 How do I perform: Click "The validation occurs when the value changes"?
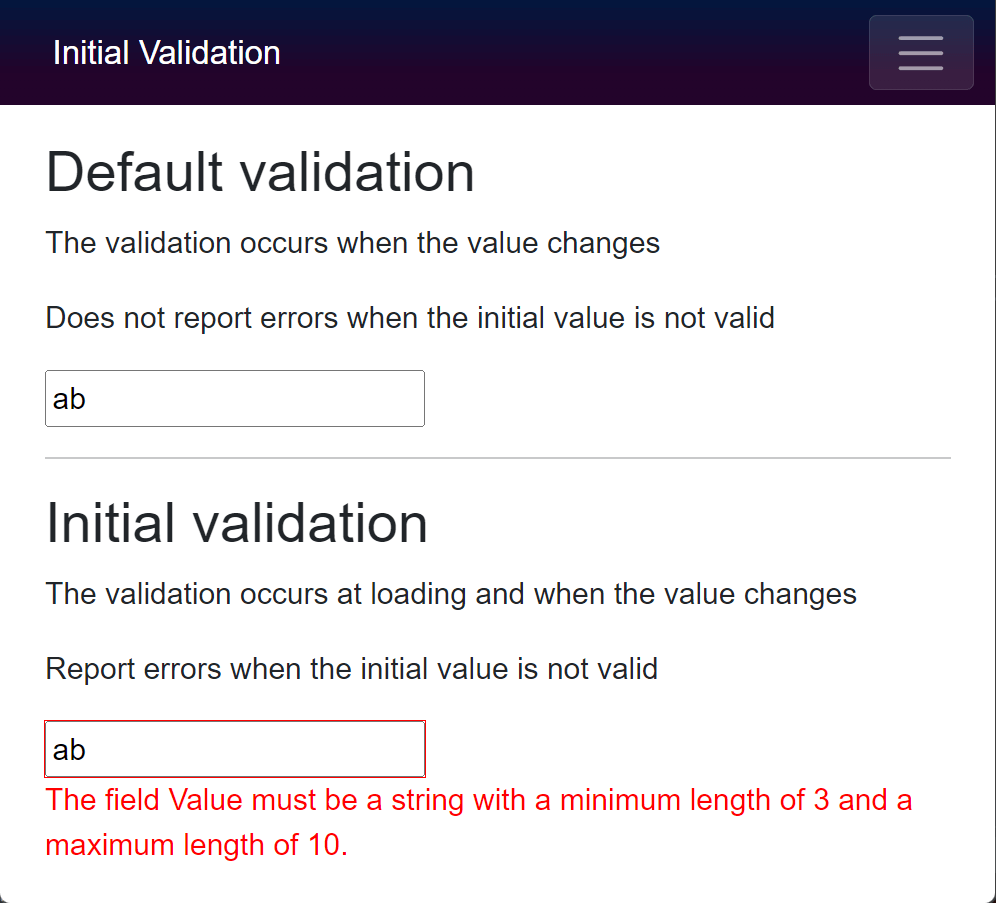(x=352, y=243)
